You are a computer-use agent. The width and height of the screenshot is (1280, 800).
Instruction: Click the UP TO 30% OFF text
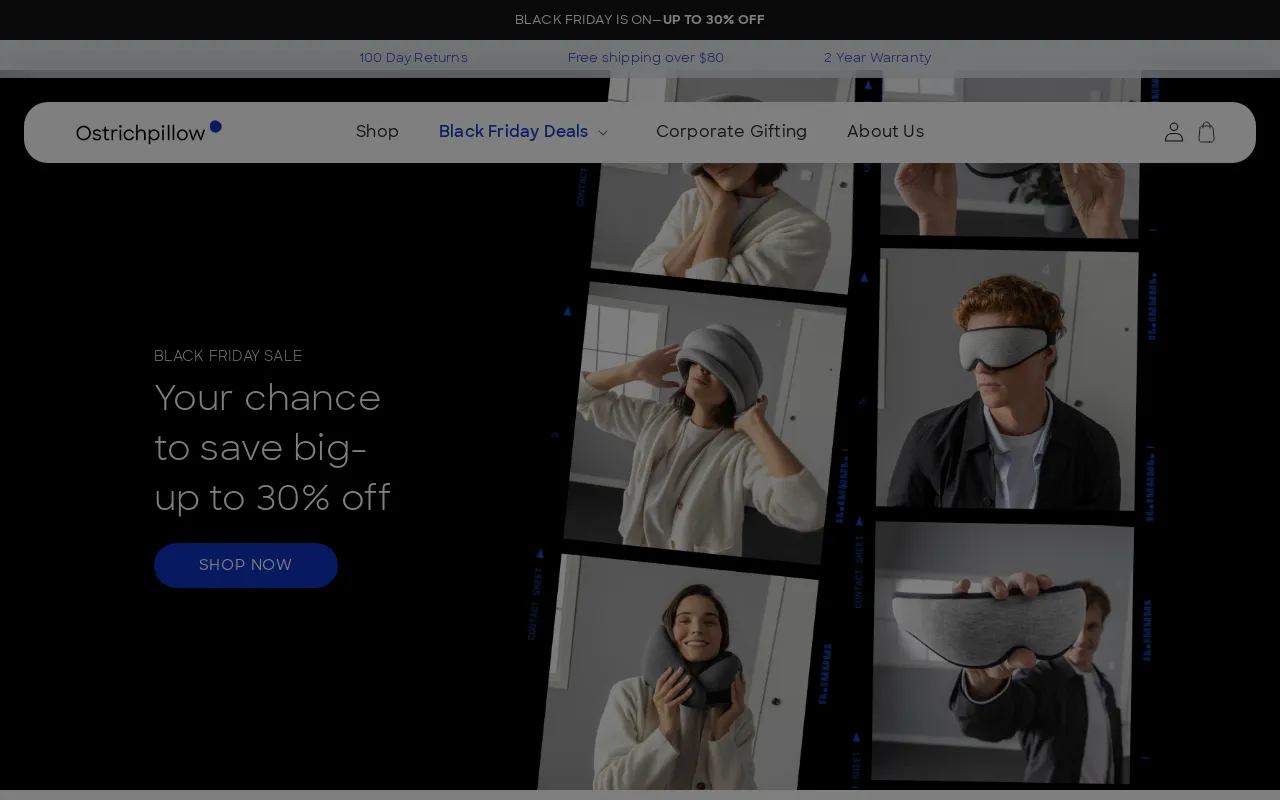(713, 20)
